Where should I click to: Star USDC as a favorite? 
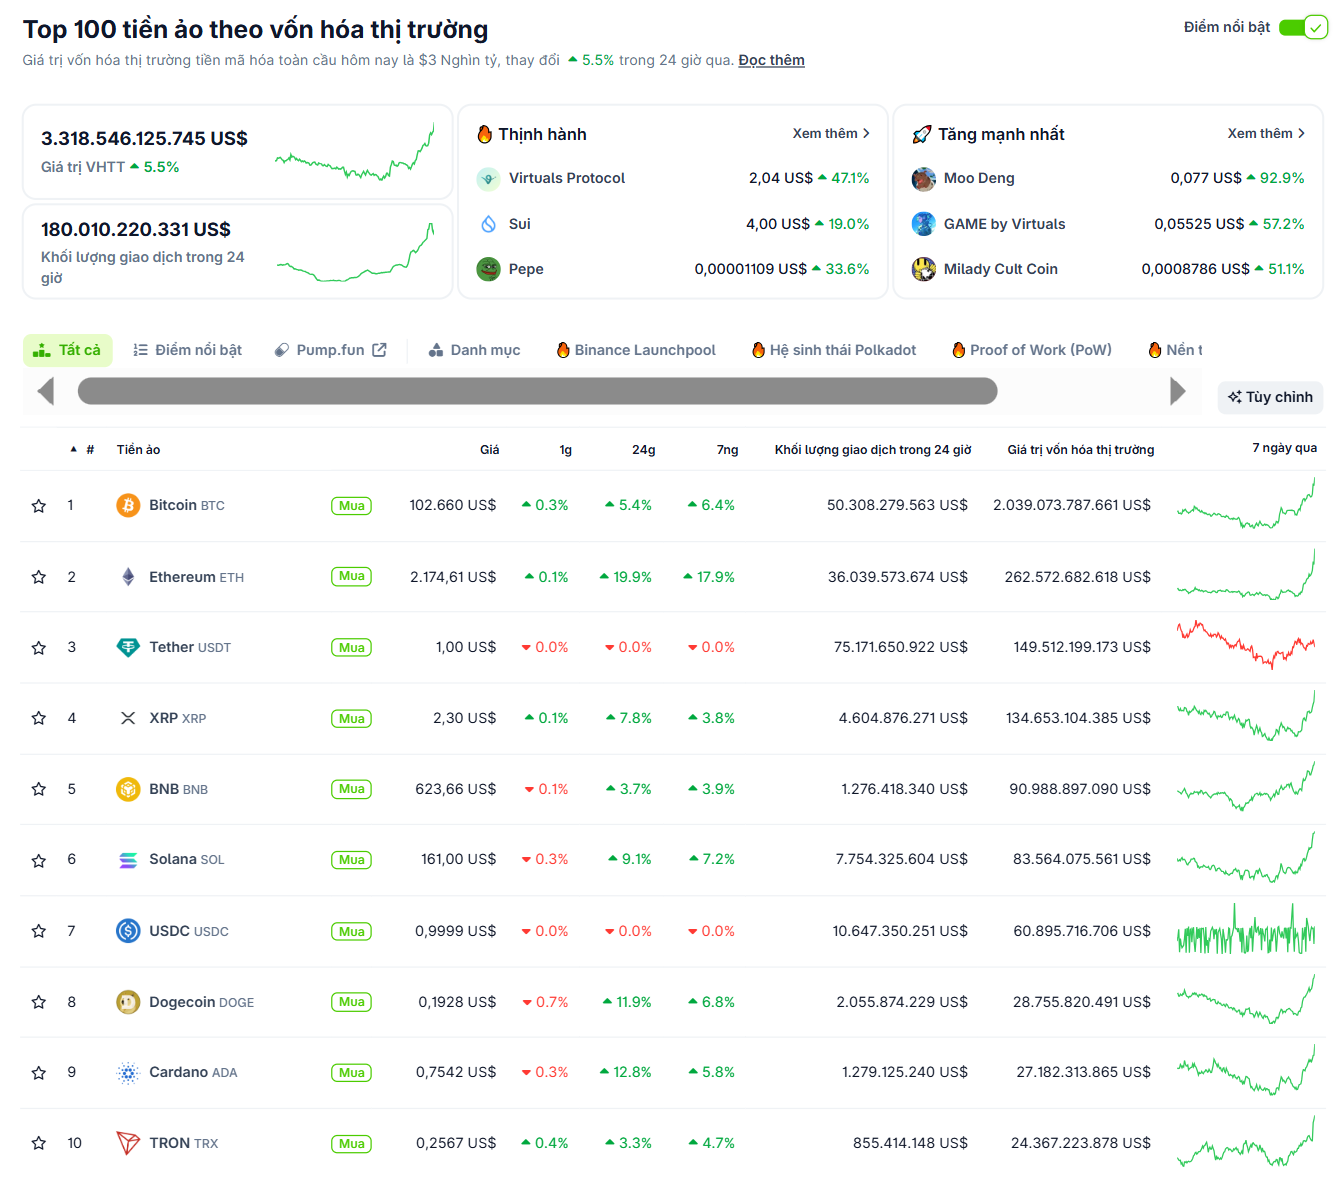[39, 931]
